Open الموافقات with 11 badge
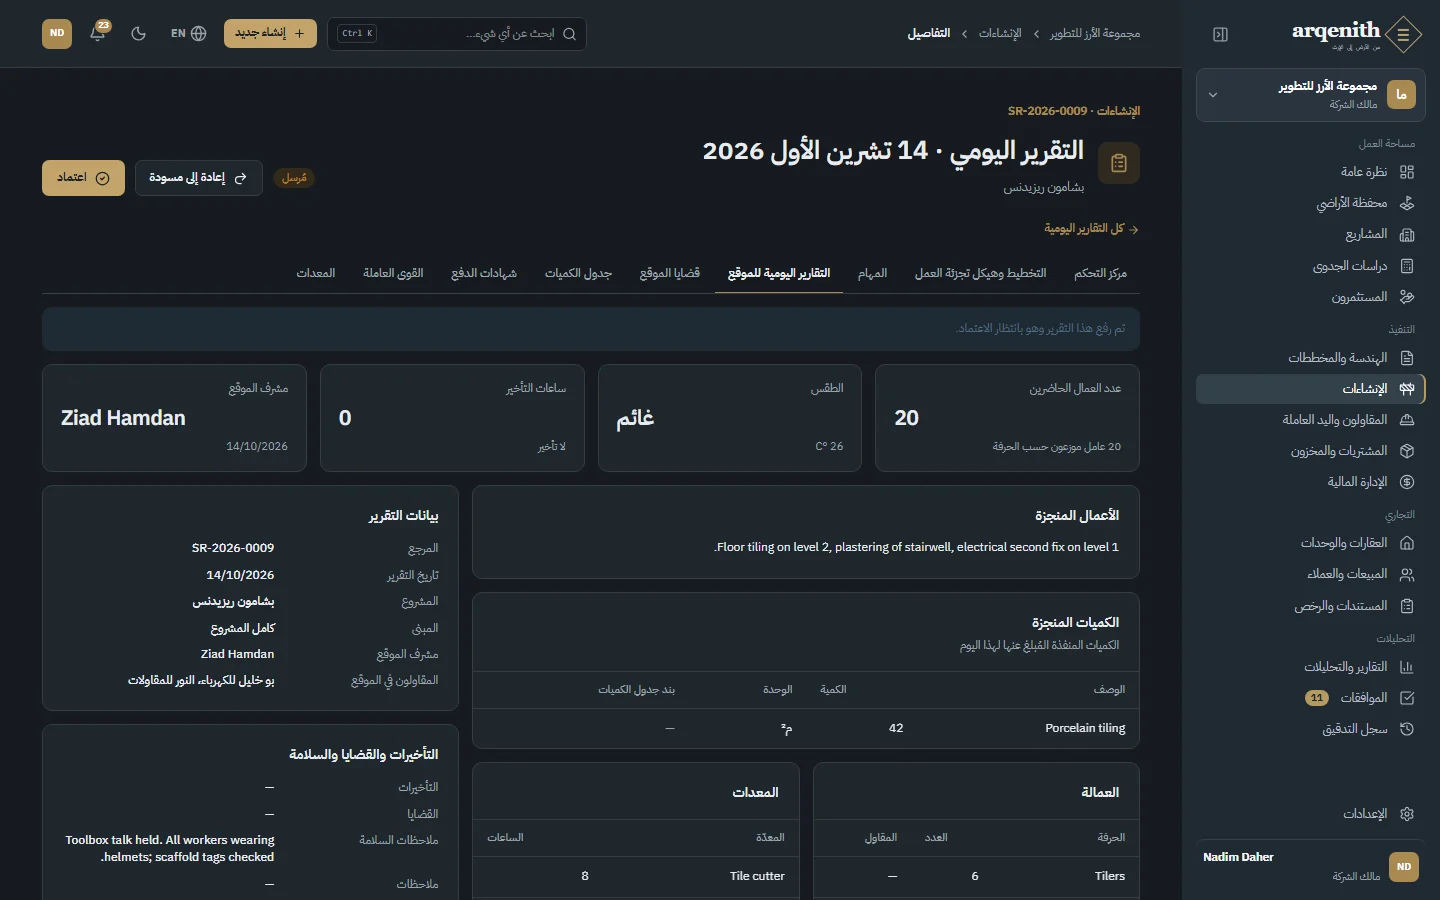1440x900 pixels. pos(1310,698)
